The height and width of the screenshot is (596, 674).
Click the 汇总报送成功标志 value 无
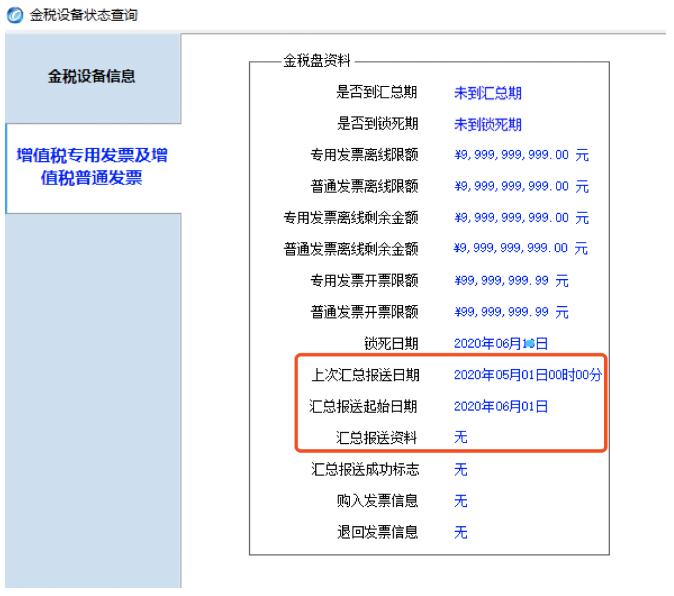[x=461, y=468]
